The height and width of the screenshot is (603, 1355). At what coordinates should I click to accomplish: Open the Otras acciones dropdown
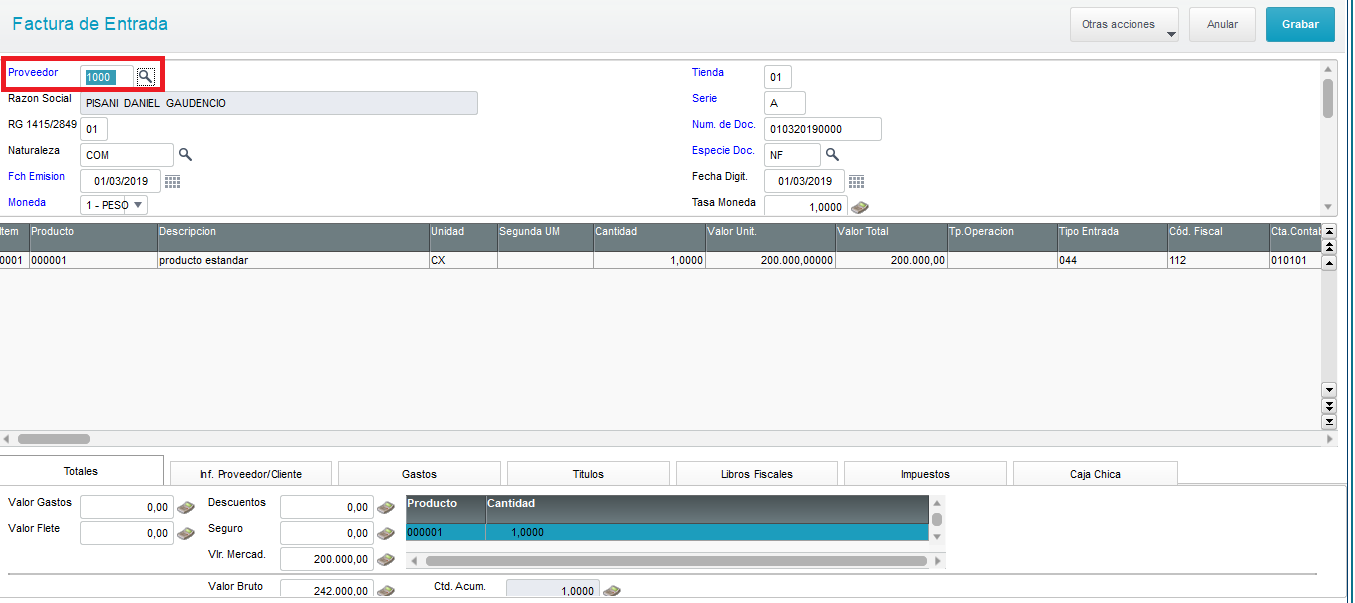1124,25
